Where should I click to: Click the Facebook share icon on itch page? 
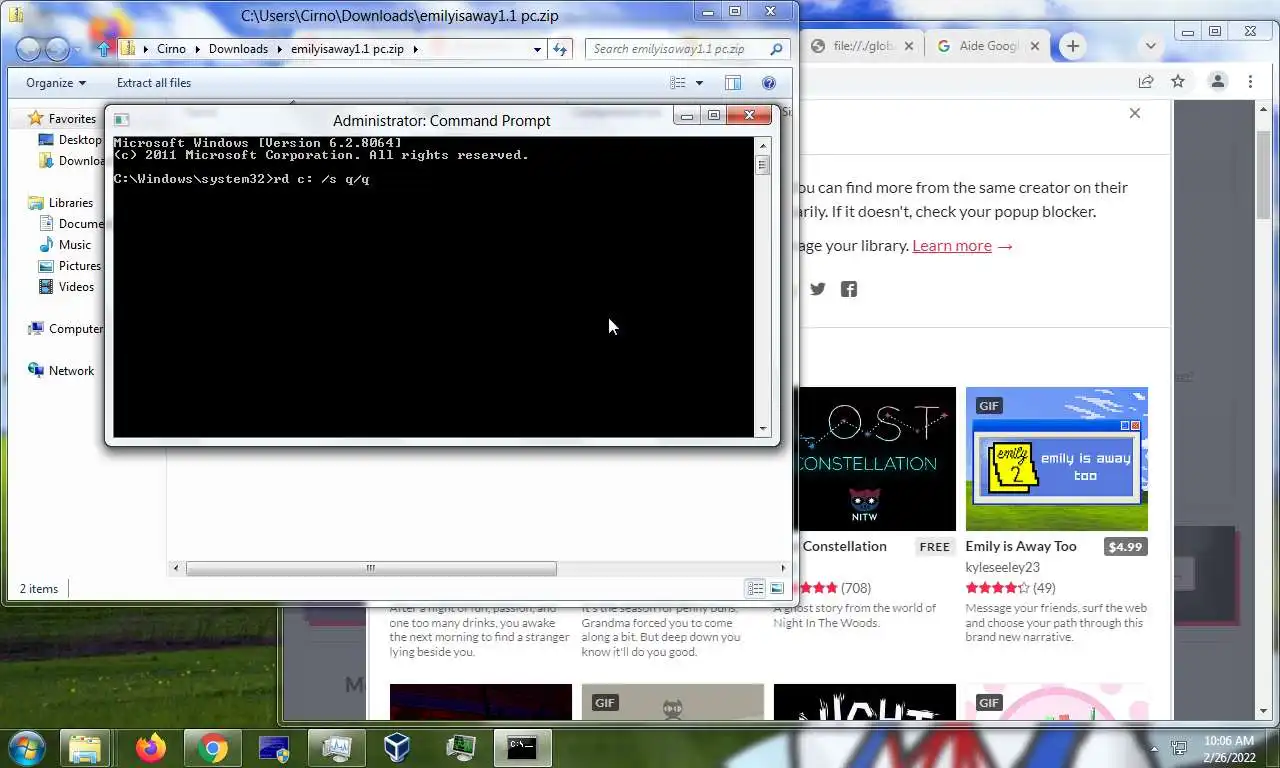tap(849, 289)
